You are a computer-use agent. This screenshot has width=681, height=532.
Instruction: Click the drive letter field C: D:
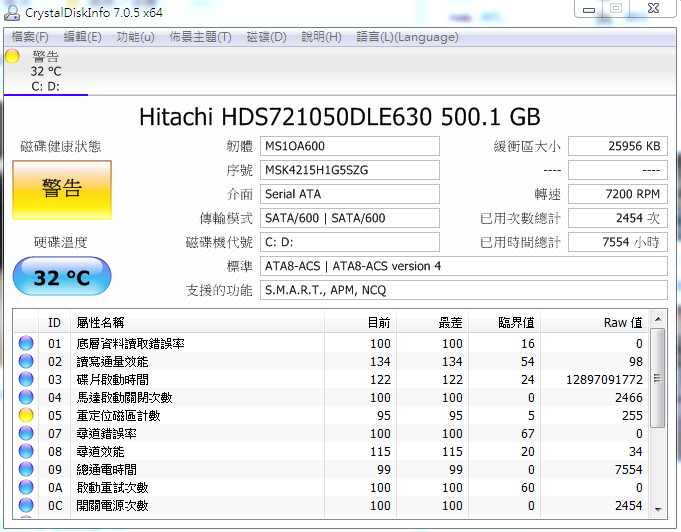pyautogui.click(x=350, y=242)
